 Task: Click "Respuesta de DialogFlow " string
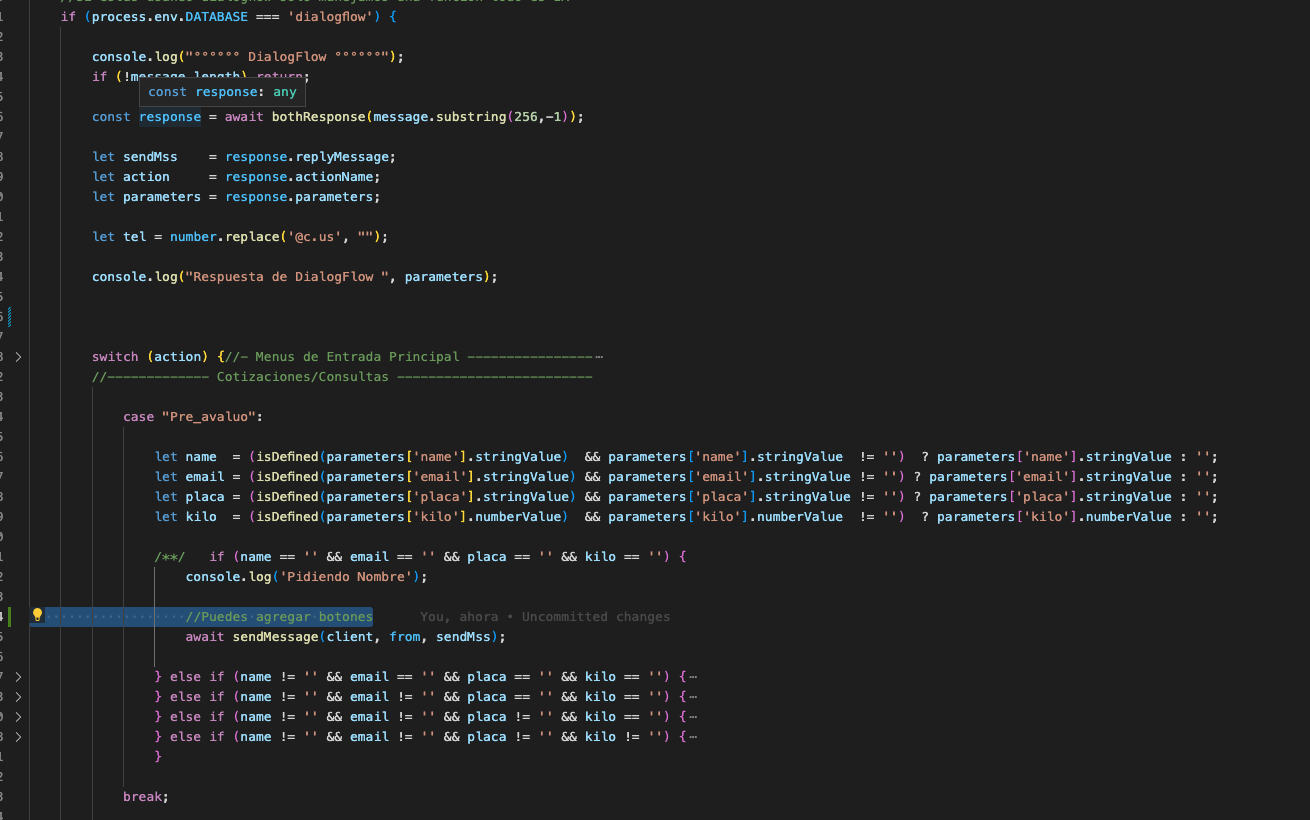point(288,277)
